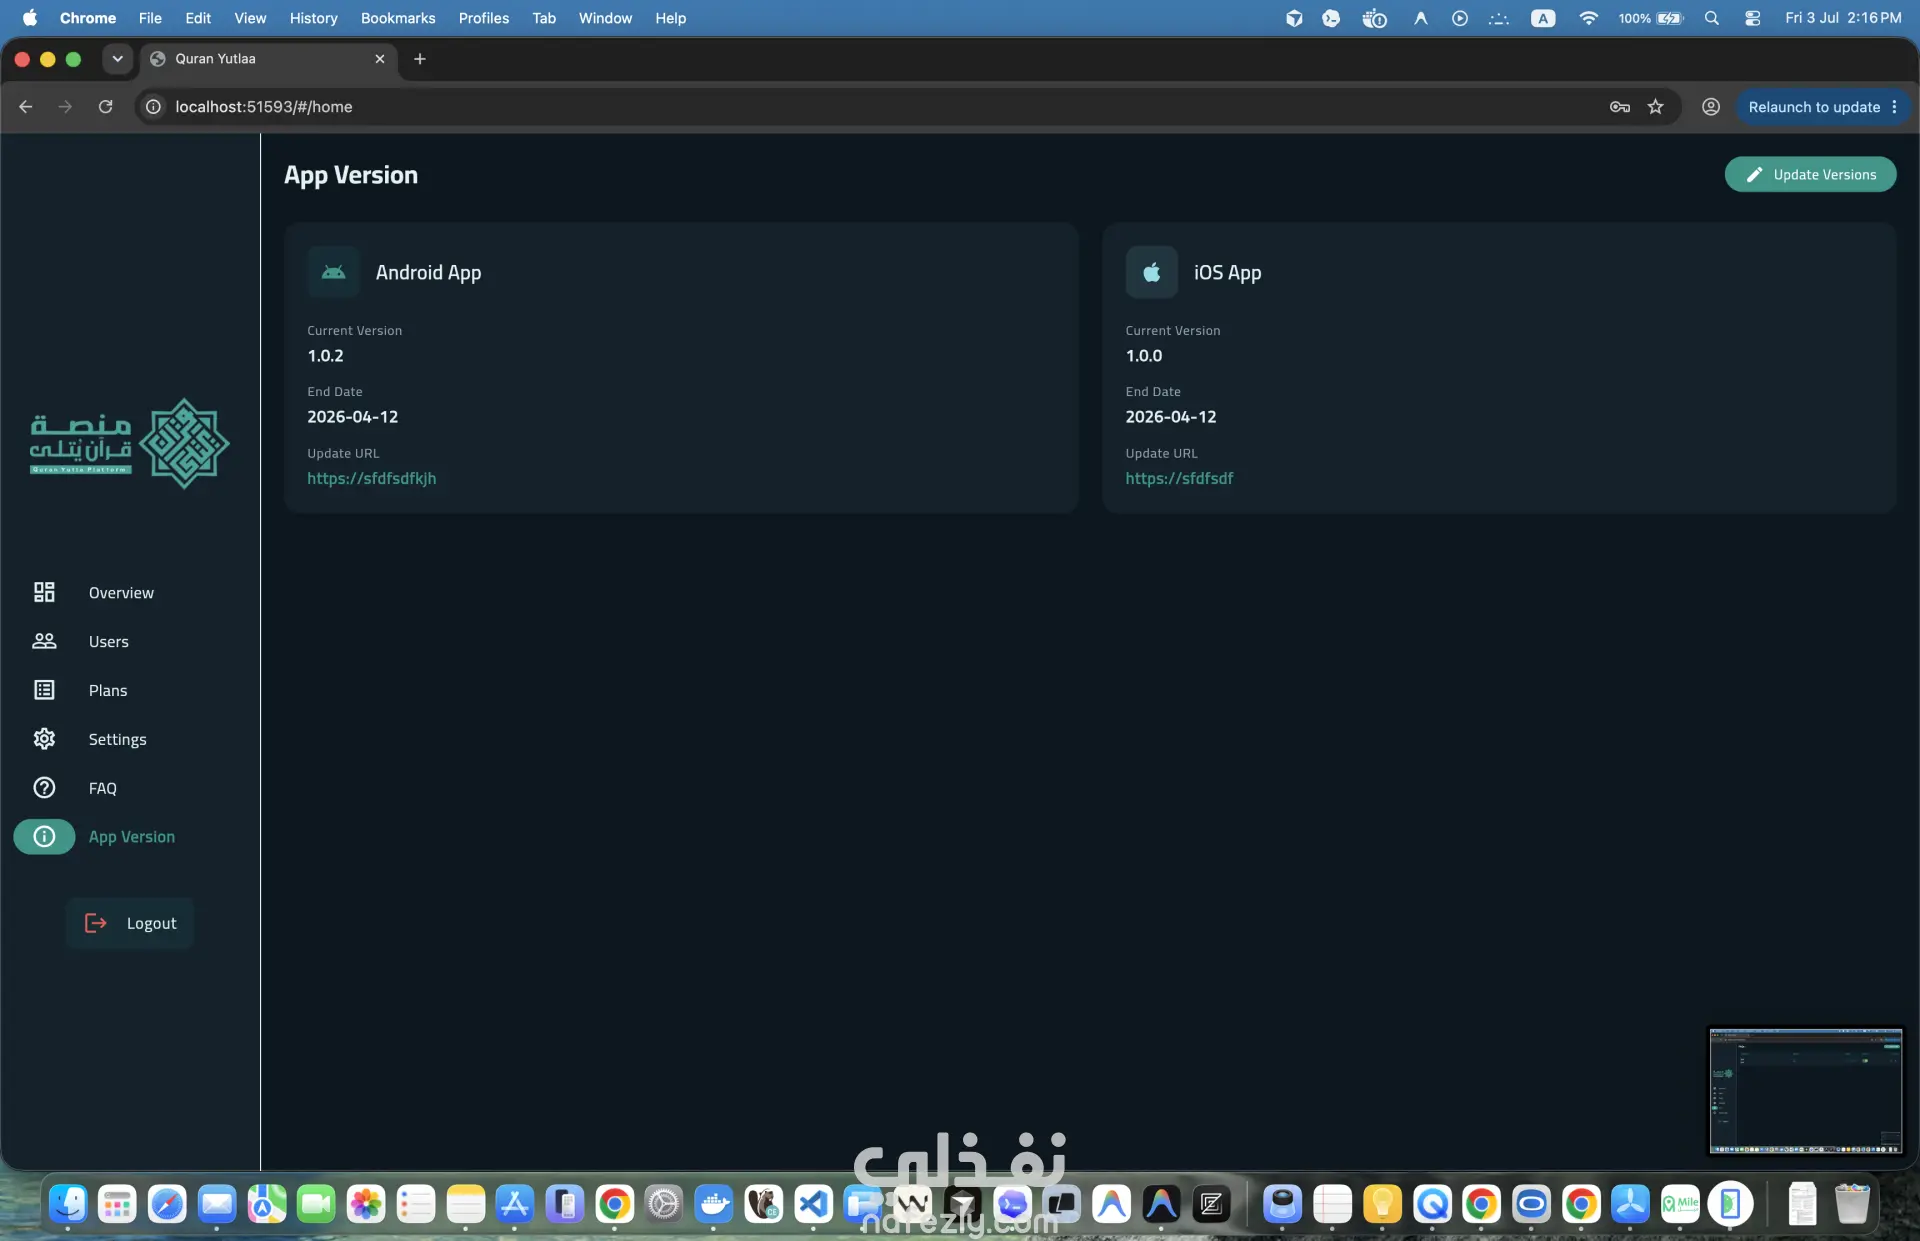The image size is (1920, 1241).
Task: Open the Apple menu
Action: pyautogui.click(x=29, y=18)
